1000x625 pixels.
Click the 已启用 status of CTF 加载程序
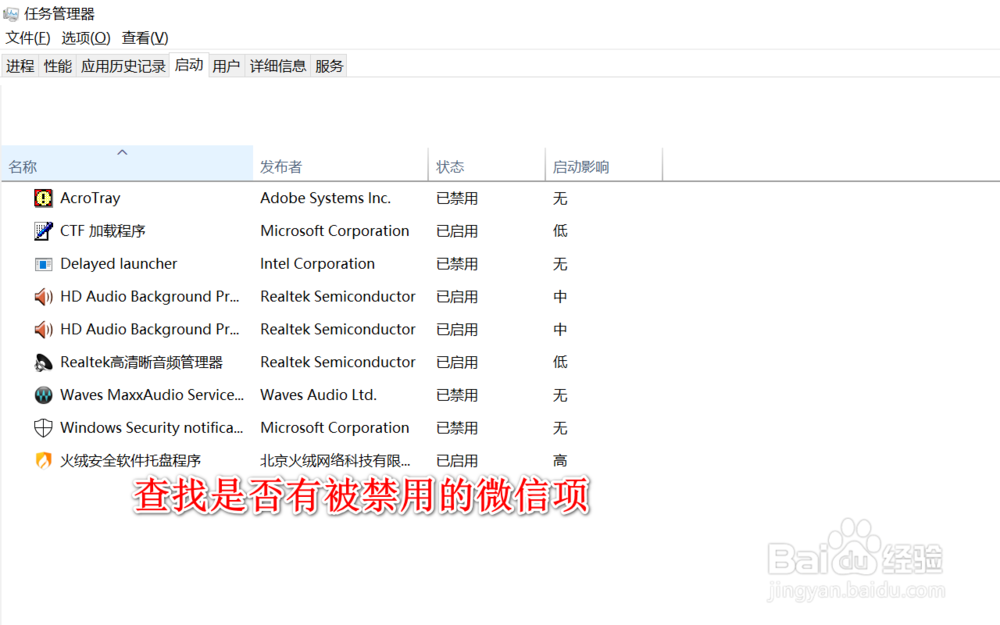pyautogui.click(x=457, y=231)
